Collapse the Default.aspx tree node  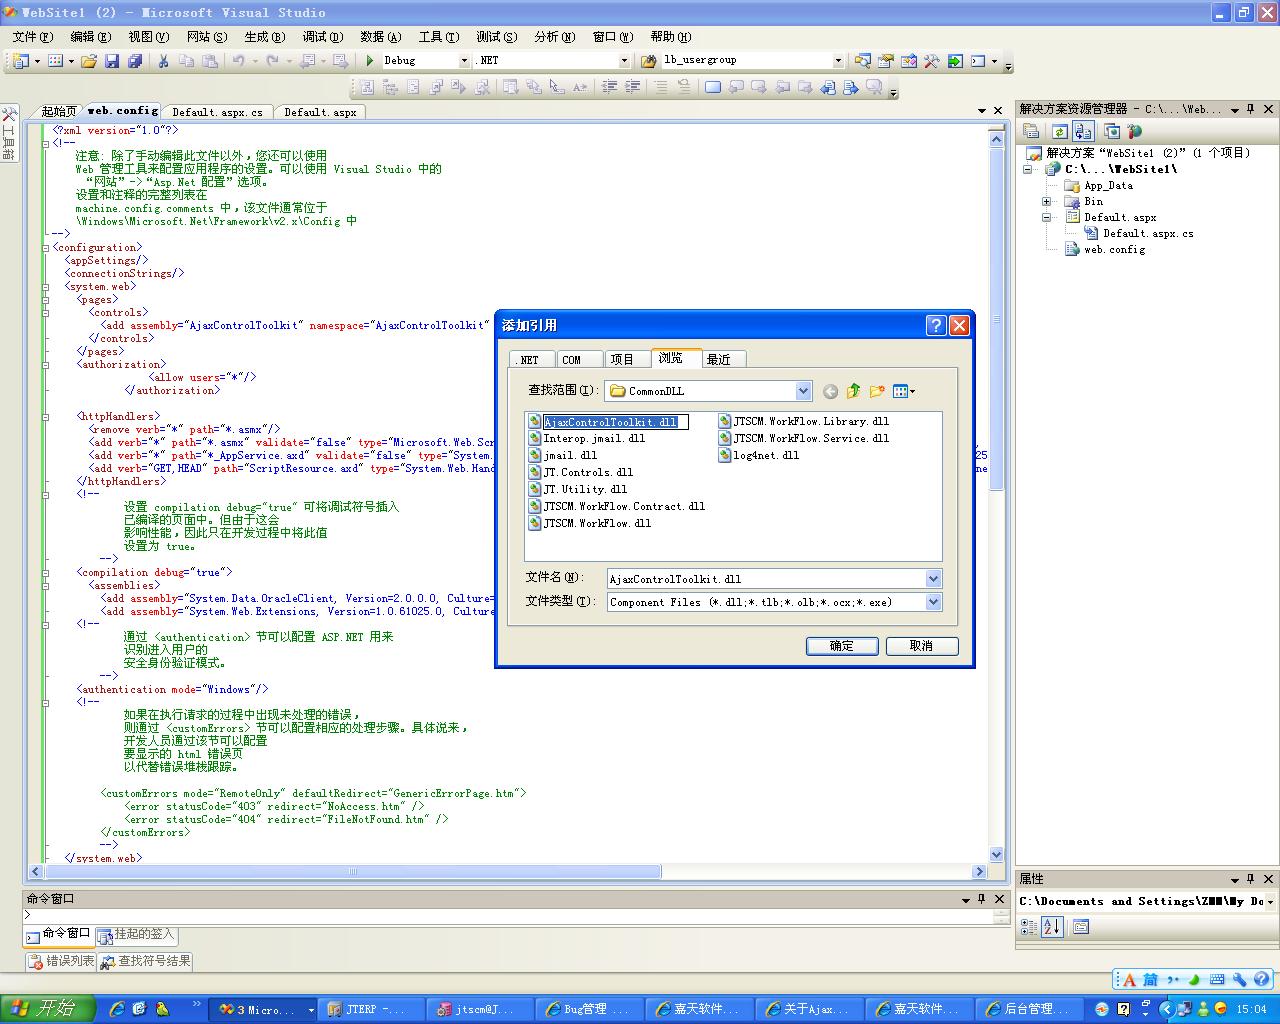(x=1046, y=217)
